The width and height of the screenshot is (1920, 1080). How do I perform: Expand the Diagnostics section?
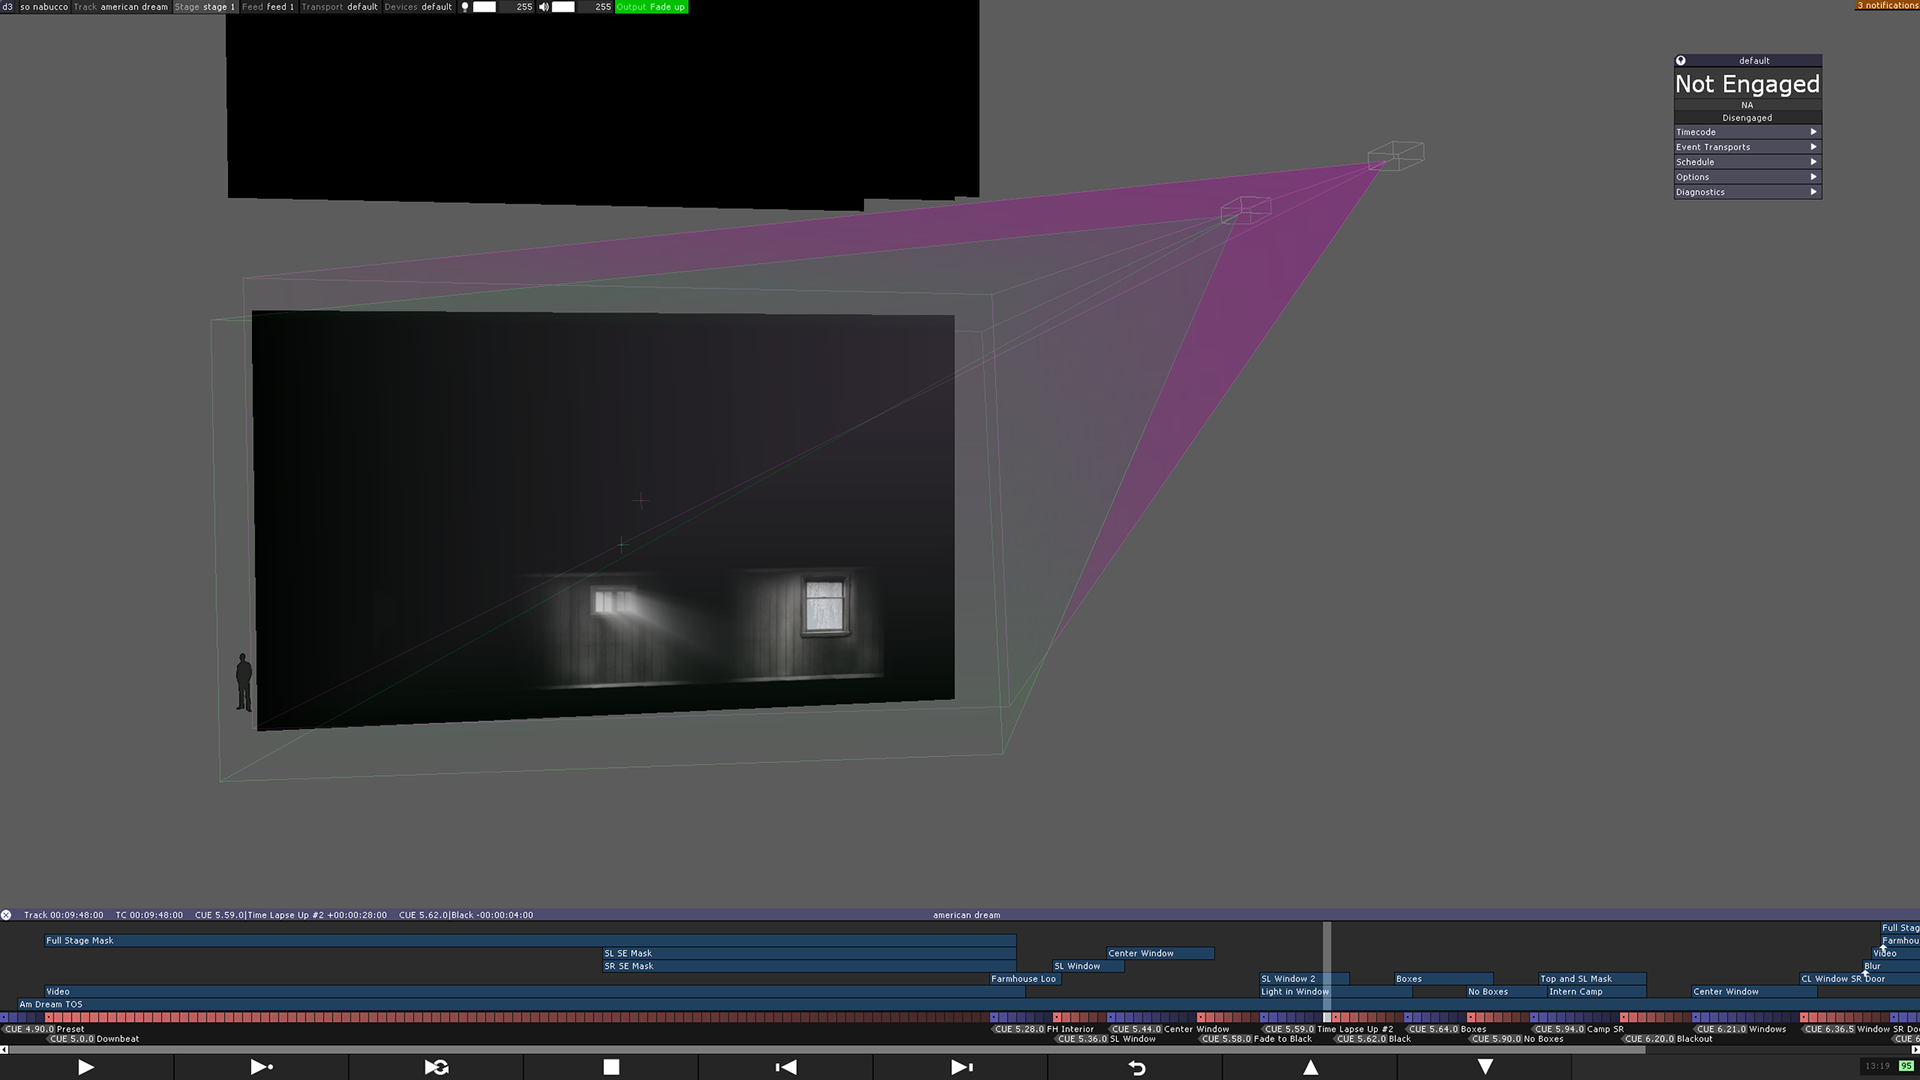pyautogui.click(x=1746, y=192)
